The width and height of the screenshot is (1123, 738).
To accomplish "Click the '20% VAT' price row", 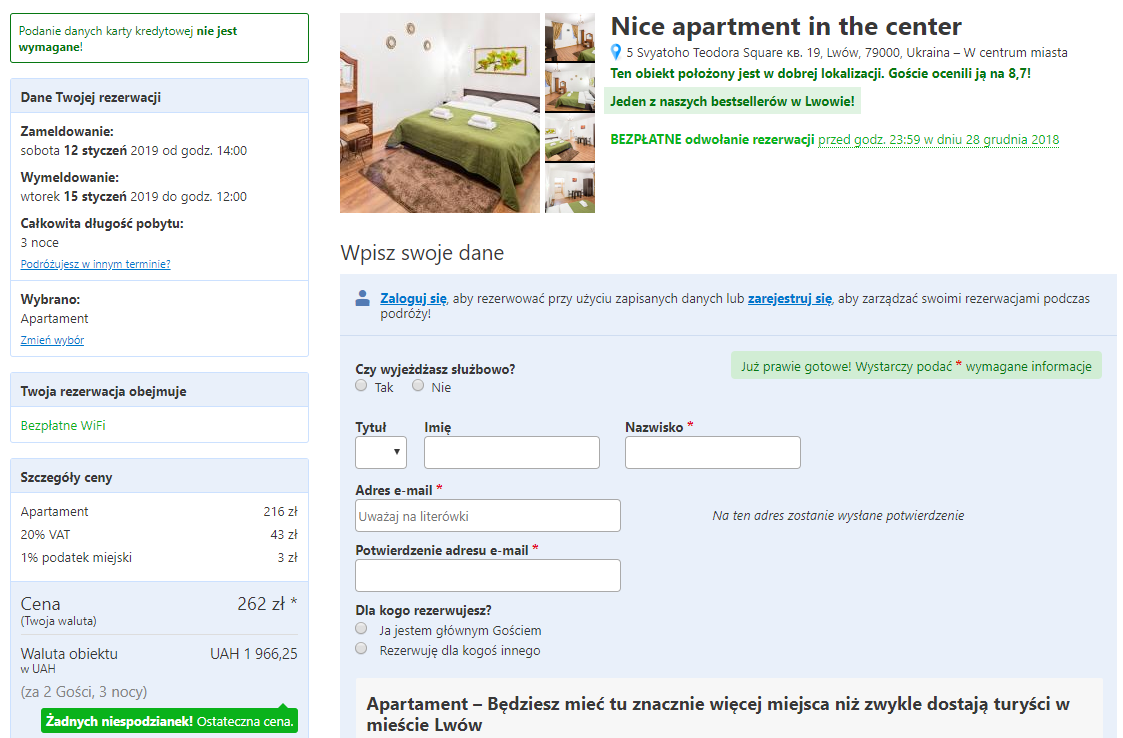I will pyautogui.click(x=159, y=535).
